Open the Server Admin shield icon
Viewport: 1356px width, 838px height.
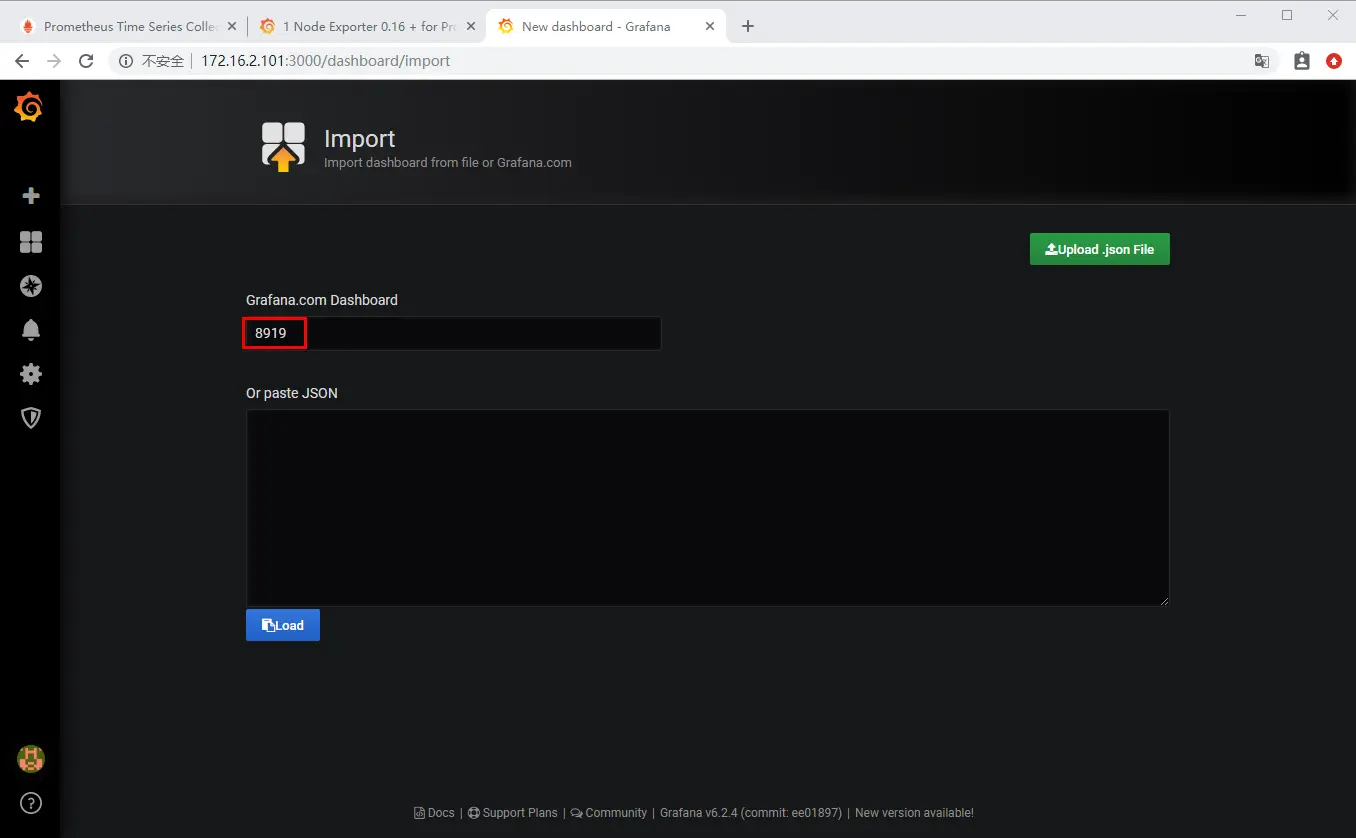point(31,418)
